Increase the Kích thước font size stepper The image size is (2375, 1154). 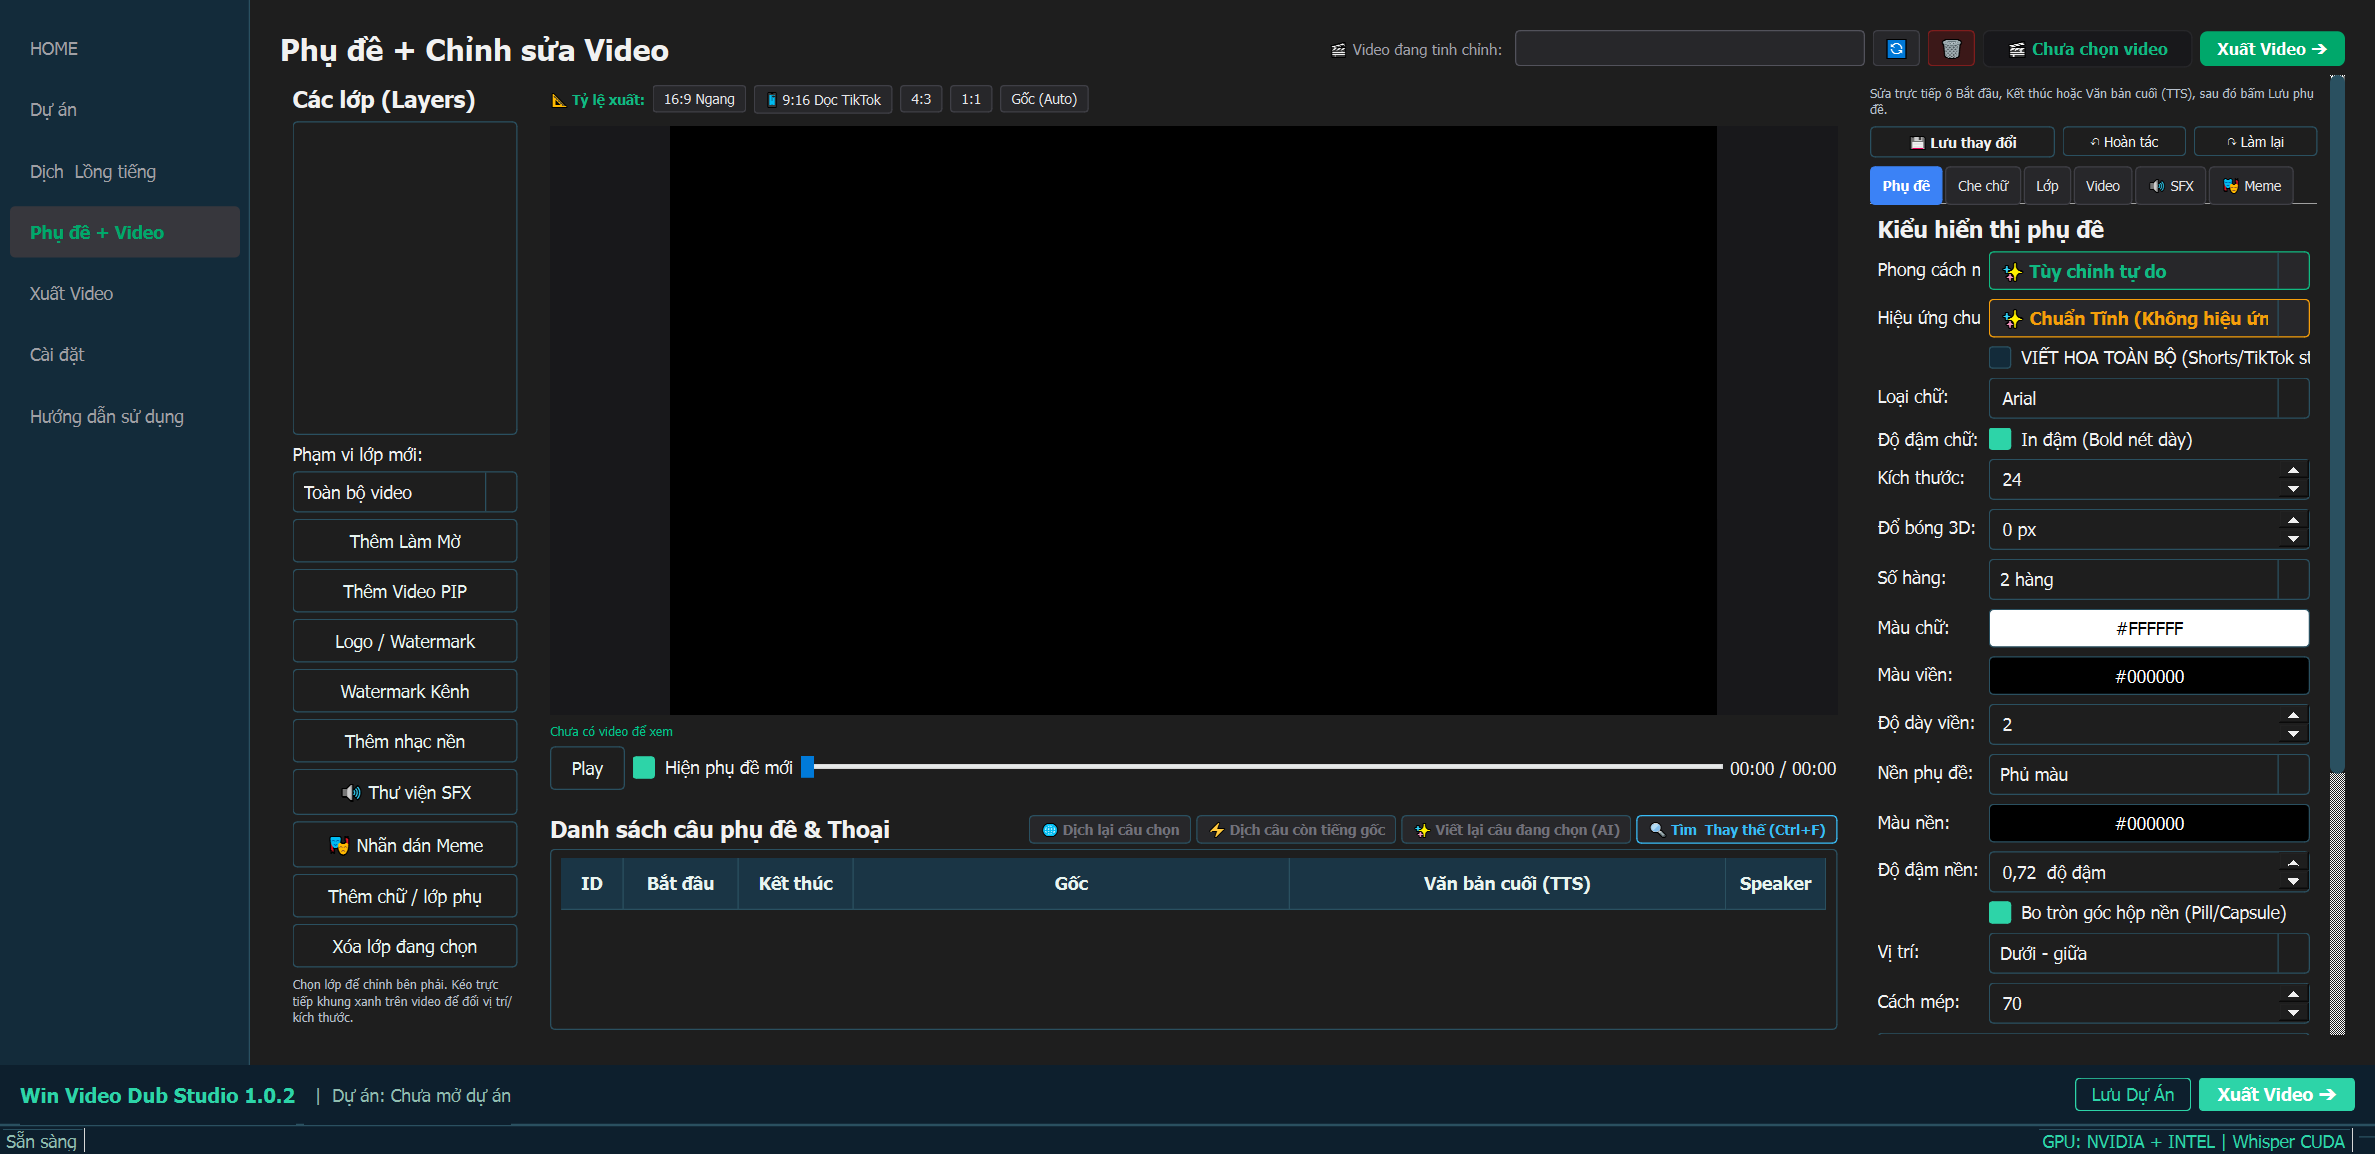2293,470
